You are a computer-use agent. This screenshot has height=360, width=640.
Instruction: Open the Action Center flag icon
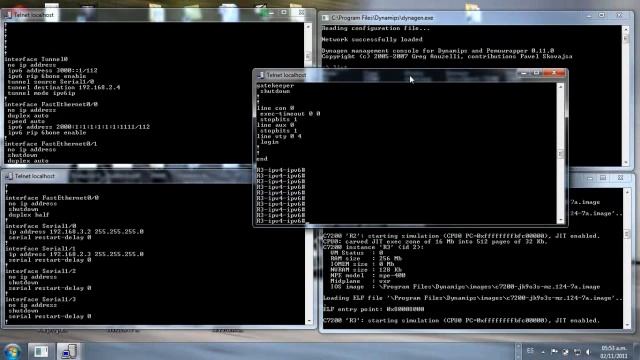coord(554,351)
